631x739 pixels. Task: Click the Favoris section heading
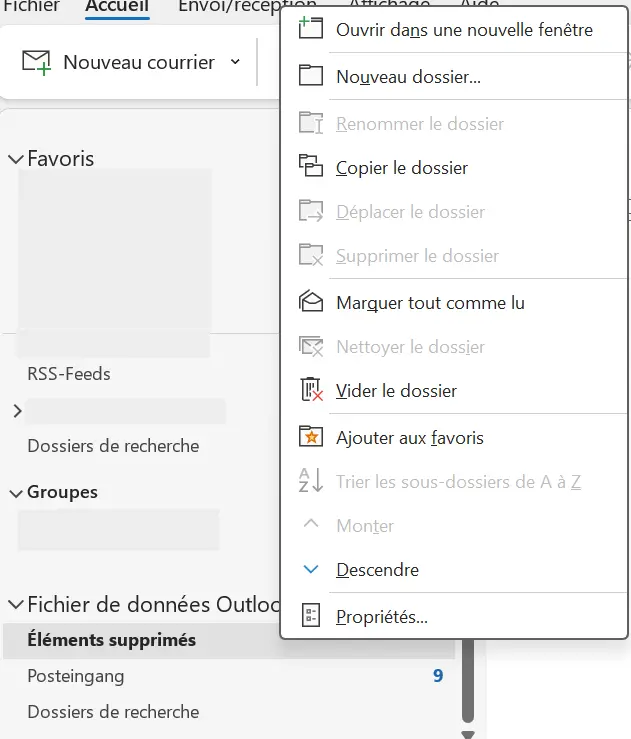(x=61, y=159)
